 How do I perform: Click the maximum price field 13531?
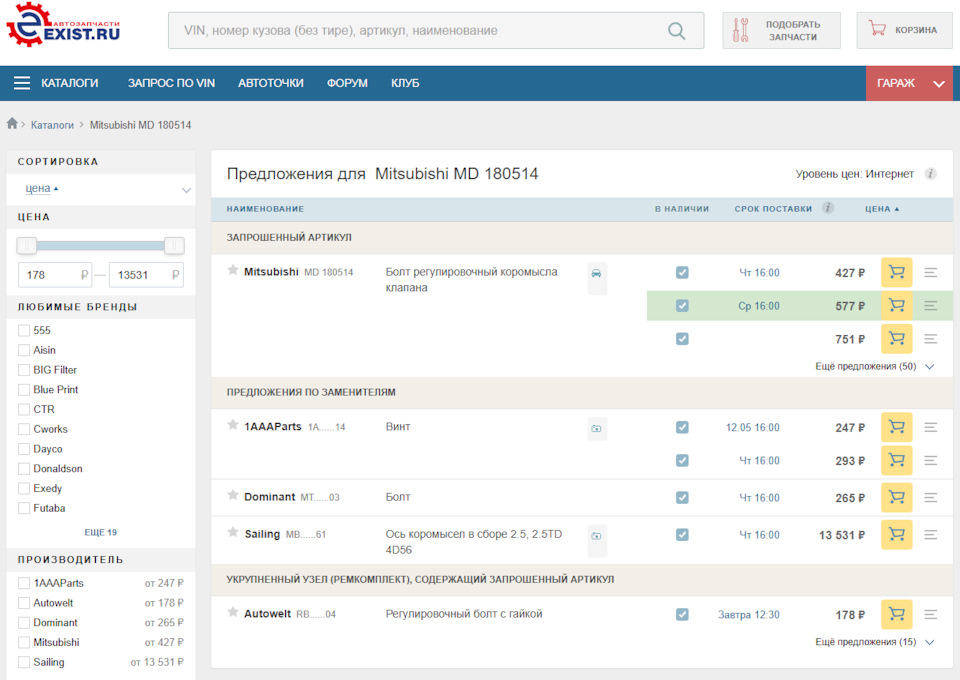tap(146, 275)
